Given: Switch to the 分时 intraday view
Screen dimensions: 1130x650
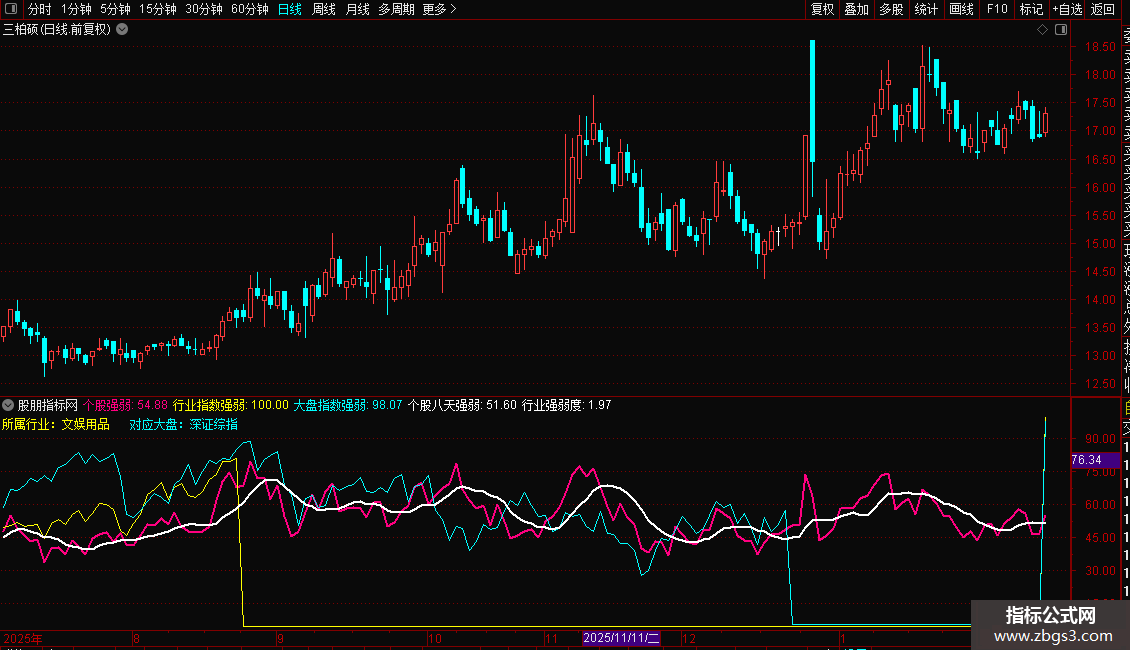Looking at the screenshot, I should click(x=39, y=9).
